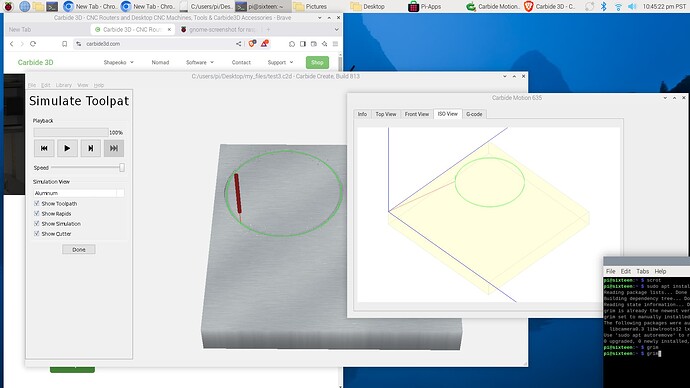Rewind simulation to the start
The image size is (690, 388).
coord(44,148)
